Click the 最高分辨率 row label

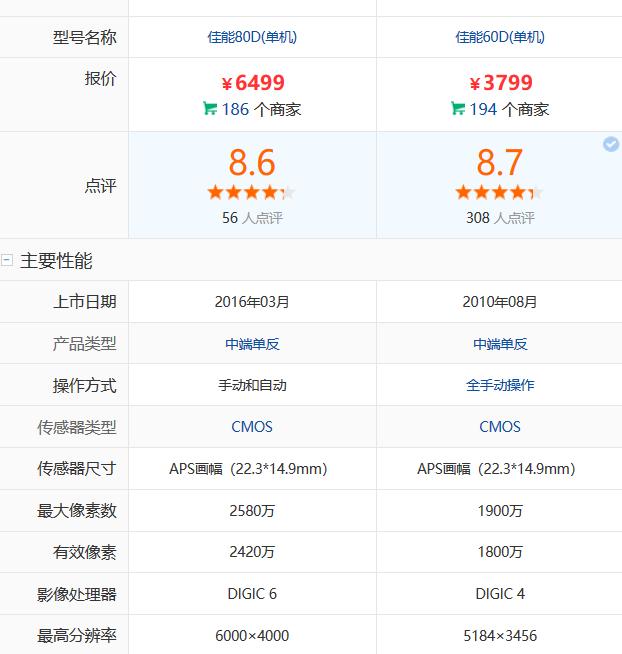(76, 636)
